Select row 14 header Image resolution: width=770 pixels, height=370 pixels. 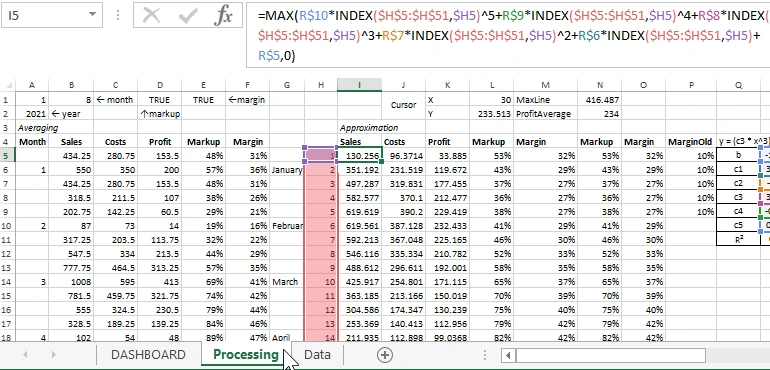(7, 282)
